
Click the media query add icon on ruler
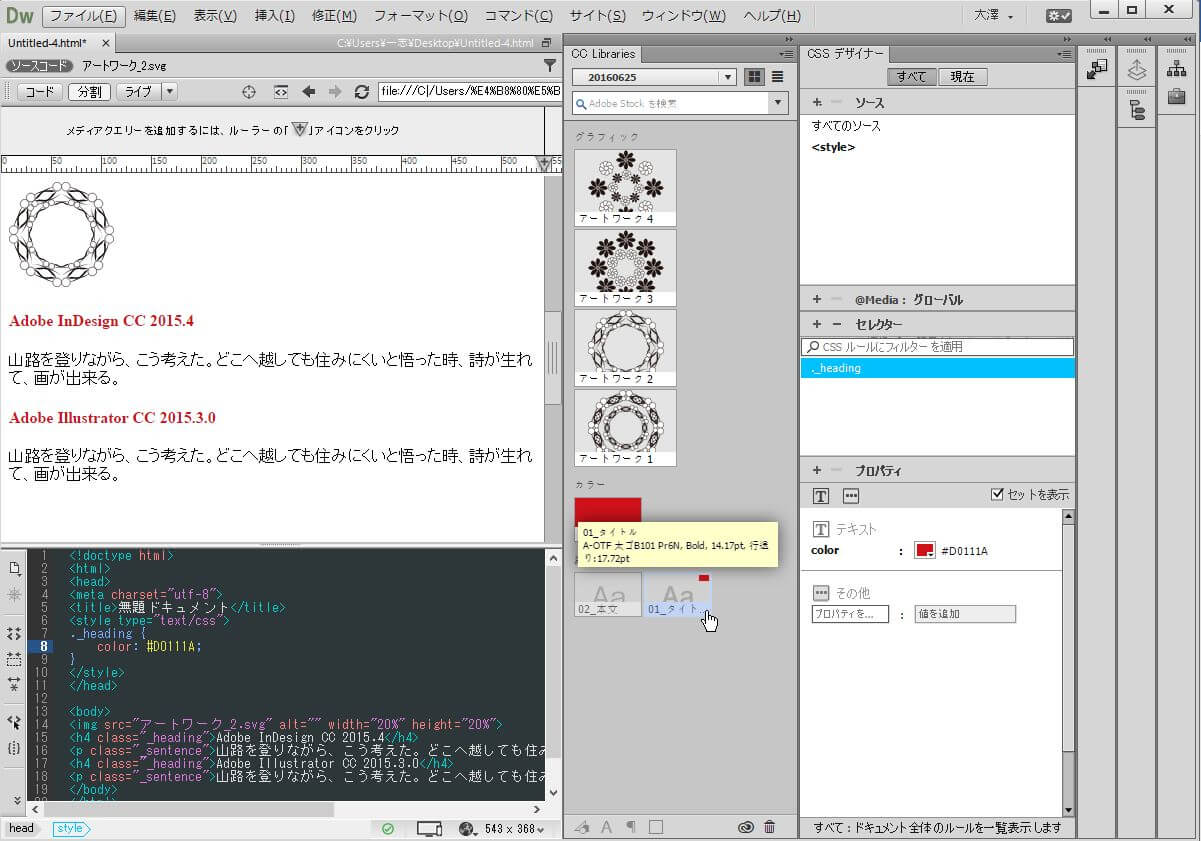pos(544,163)
